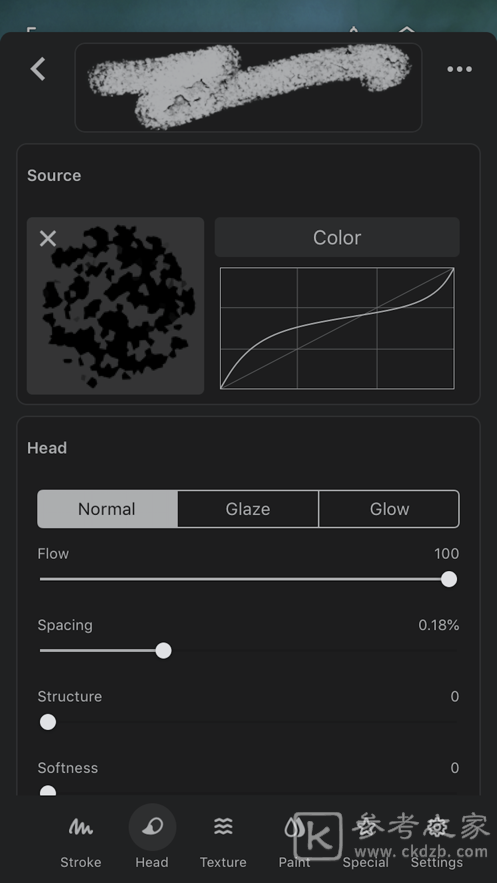
Task: Switch head mode to Glaze
Action: [x=248, y=509]
